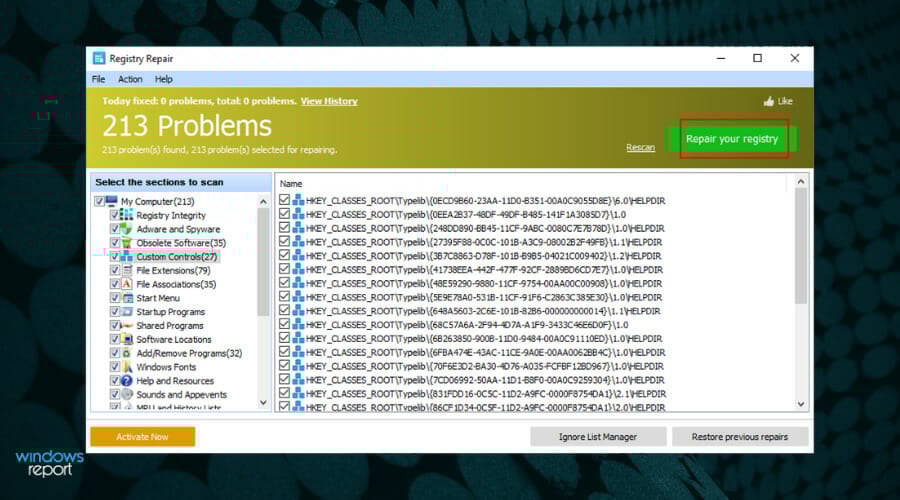The image size is (900, 500).
Task: Click registry key icon for {41738EEA entry
Action: (298, 269)
